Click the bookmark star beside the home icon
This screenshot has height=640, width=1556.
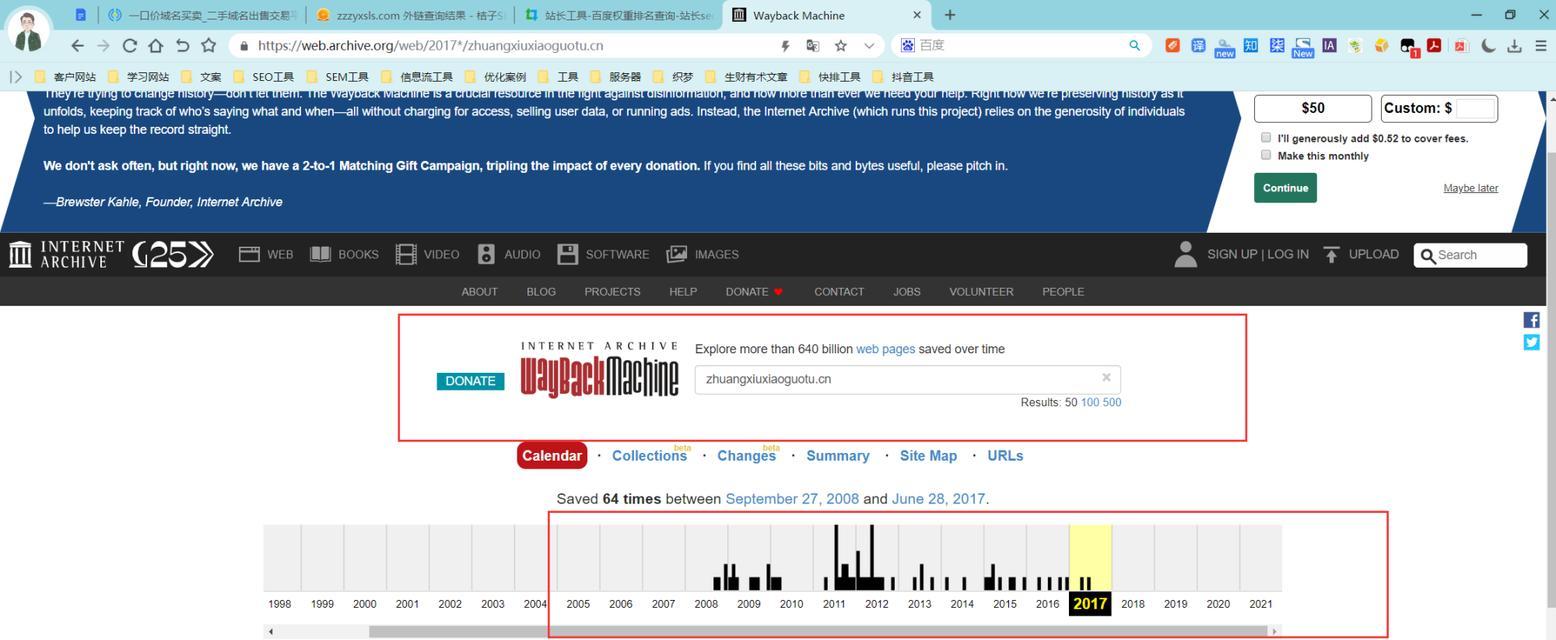208,45
